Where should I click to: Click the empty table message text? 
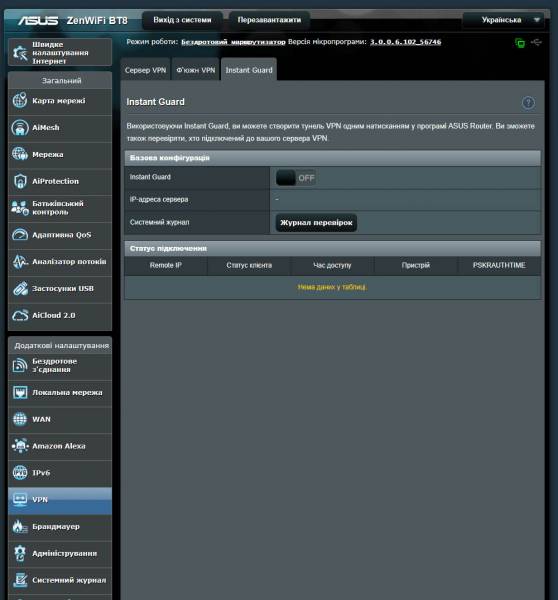pyautogui.click(x=332, y=287)
